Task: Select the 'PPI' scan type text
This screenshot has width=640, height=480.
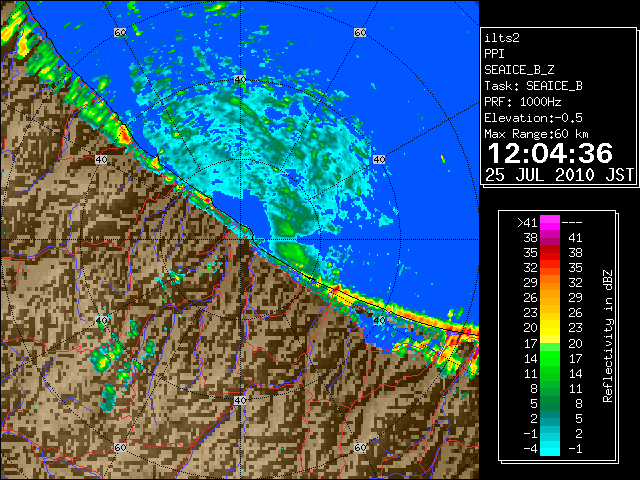Action: tap(494, 54)
